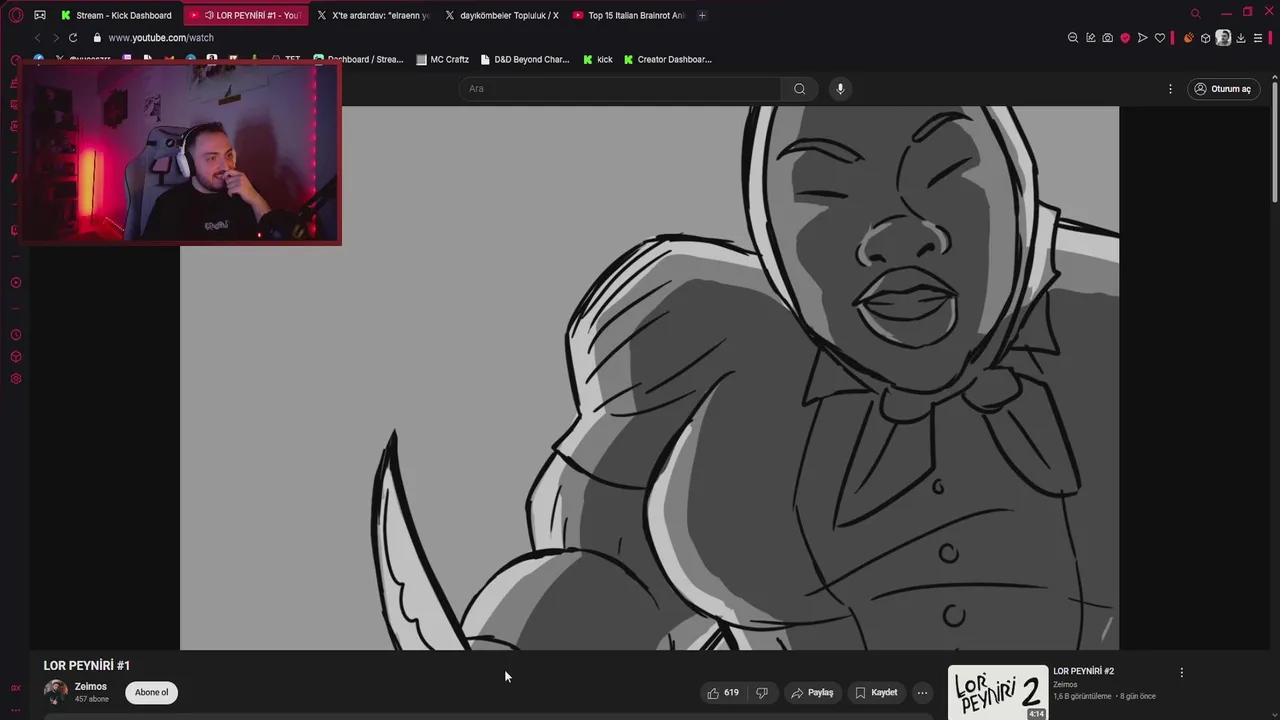
Task: Open the cube extensions icon
Action: tap(1206, 38)
